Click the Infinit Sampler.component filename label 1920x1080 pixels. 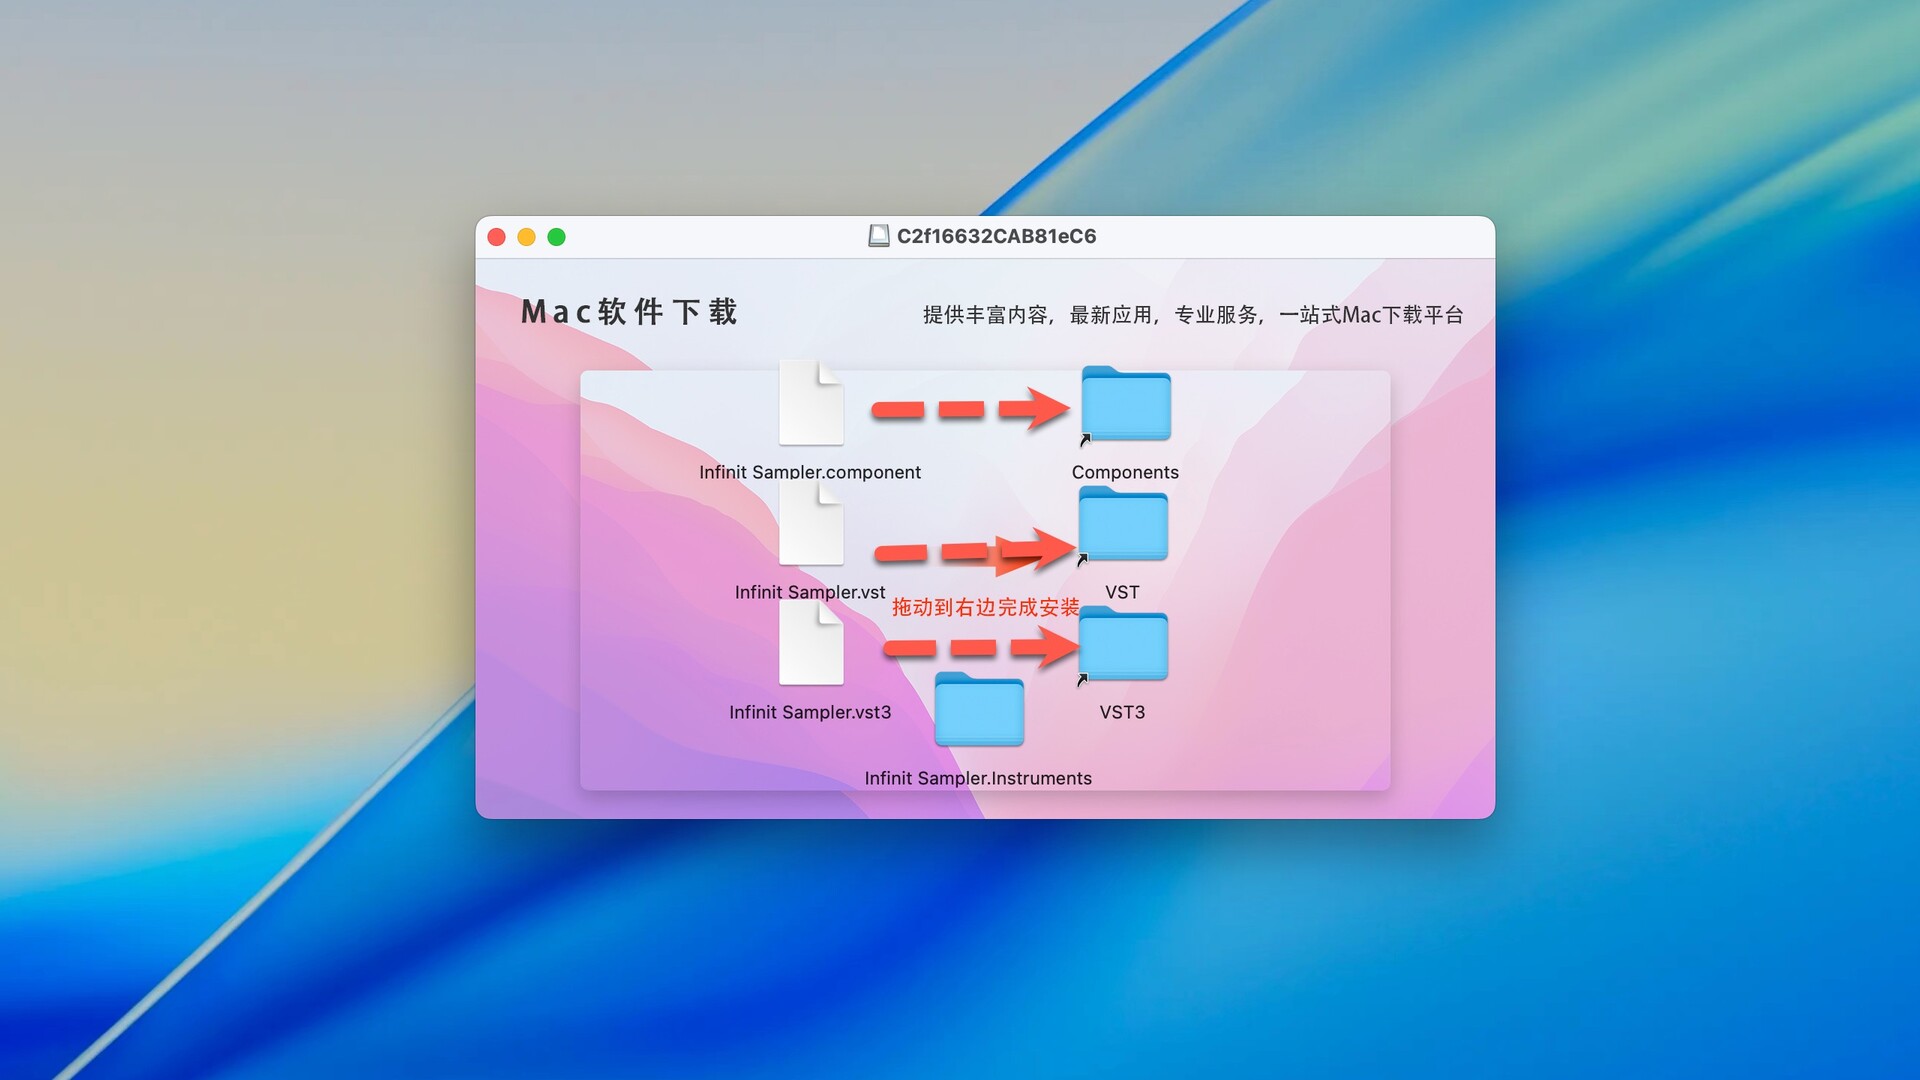[809, 472]
